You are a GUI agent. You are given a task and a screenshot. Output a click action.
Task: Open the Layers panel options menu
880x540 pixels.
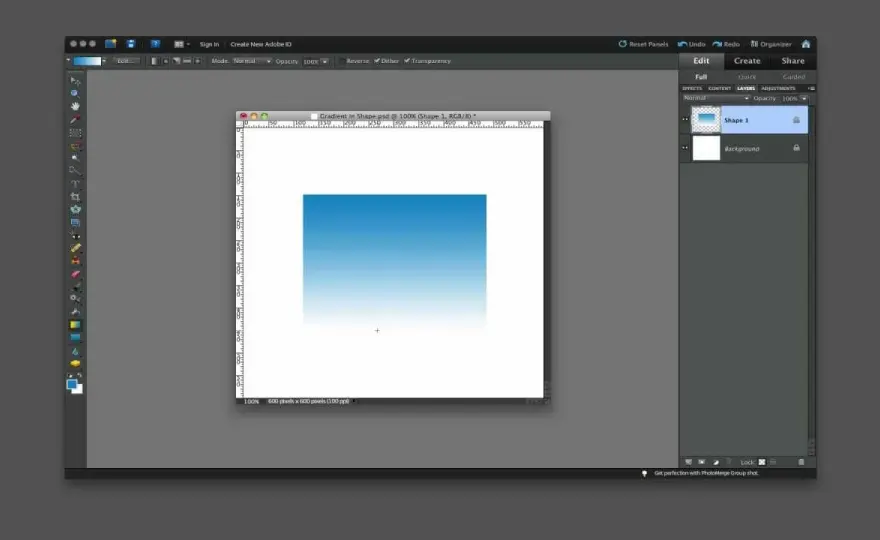click(811, 88)
